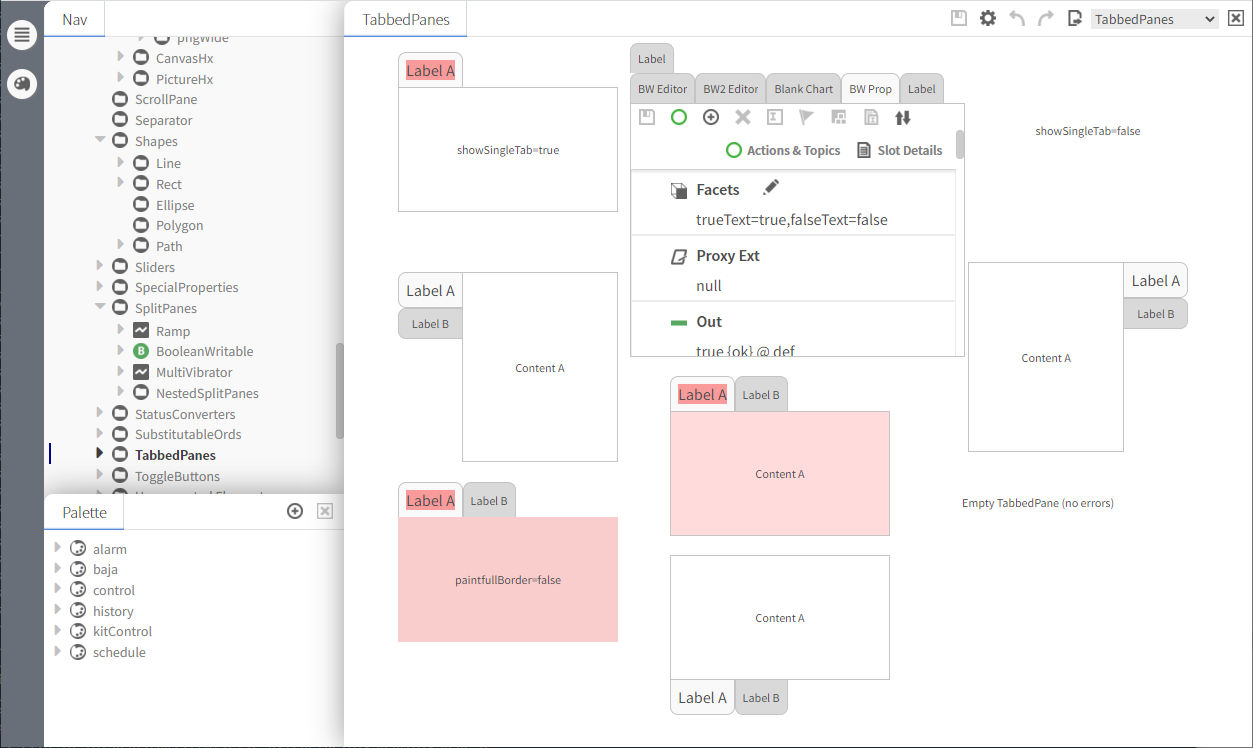Viewport: 1253px width, 748px height.
Task: Click Label A tab above showSingleTab=true
Action: pos(430,70)
